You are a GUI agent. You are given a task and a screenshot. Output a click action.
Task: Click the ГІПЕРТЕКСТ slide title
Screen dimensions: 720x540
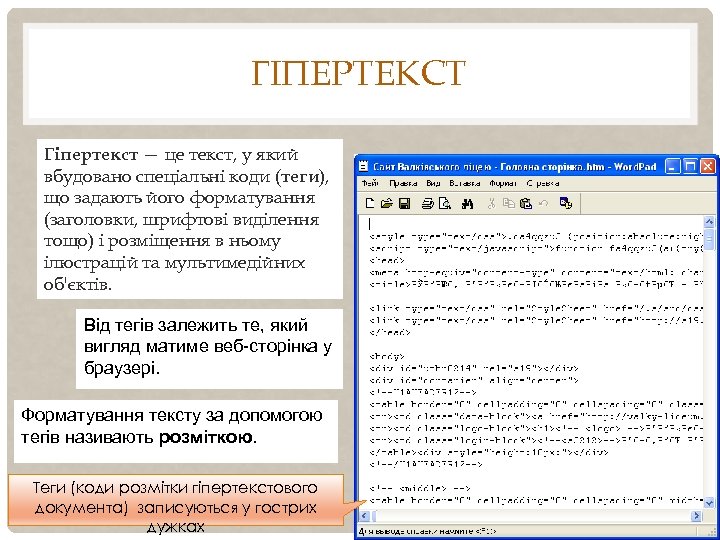358,73
